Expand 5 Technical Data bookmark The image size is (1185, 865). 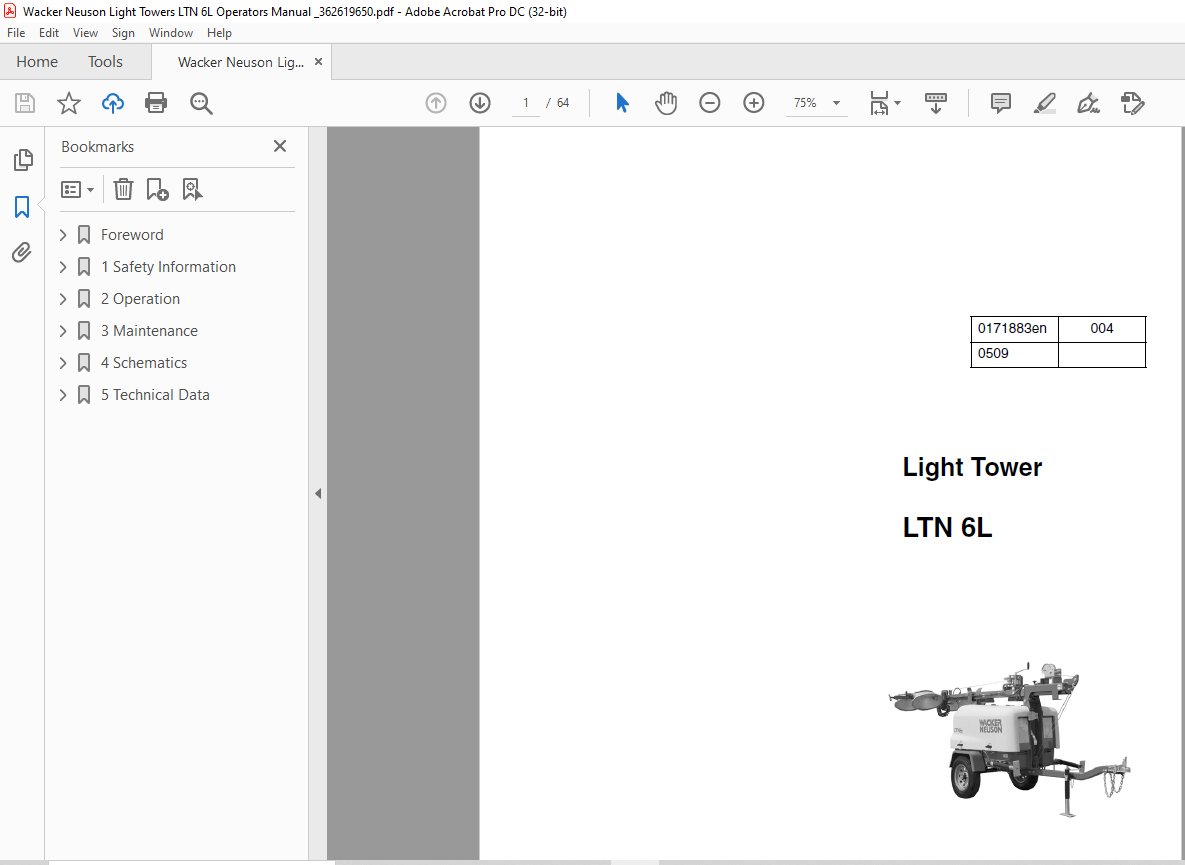[x=63, y=395]
